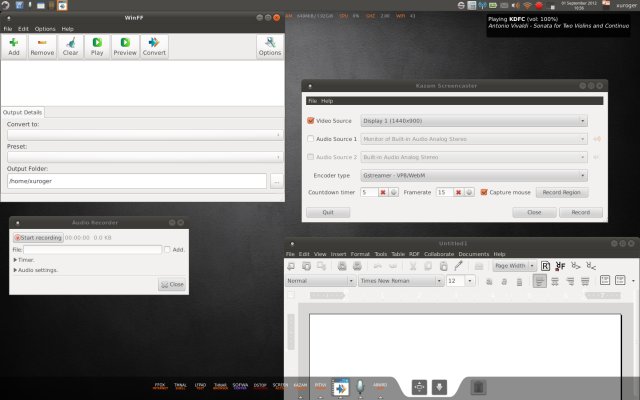640x400 pixels.
Task: Click the microphone icon in the dock
Action: tap(360, 387)
